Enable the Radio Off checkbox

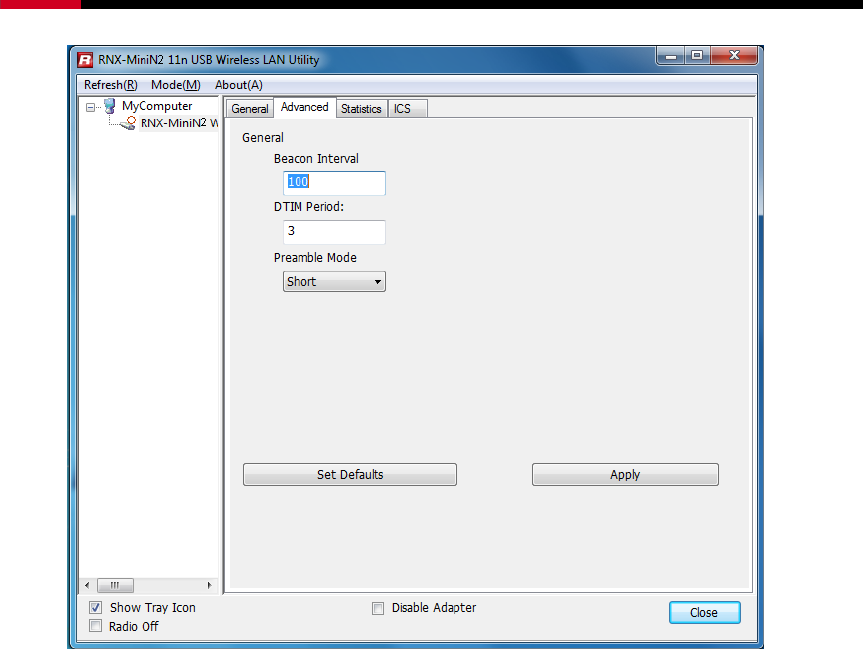[x=96, y=626]
